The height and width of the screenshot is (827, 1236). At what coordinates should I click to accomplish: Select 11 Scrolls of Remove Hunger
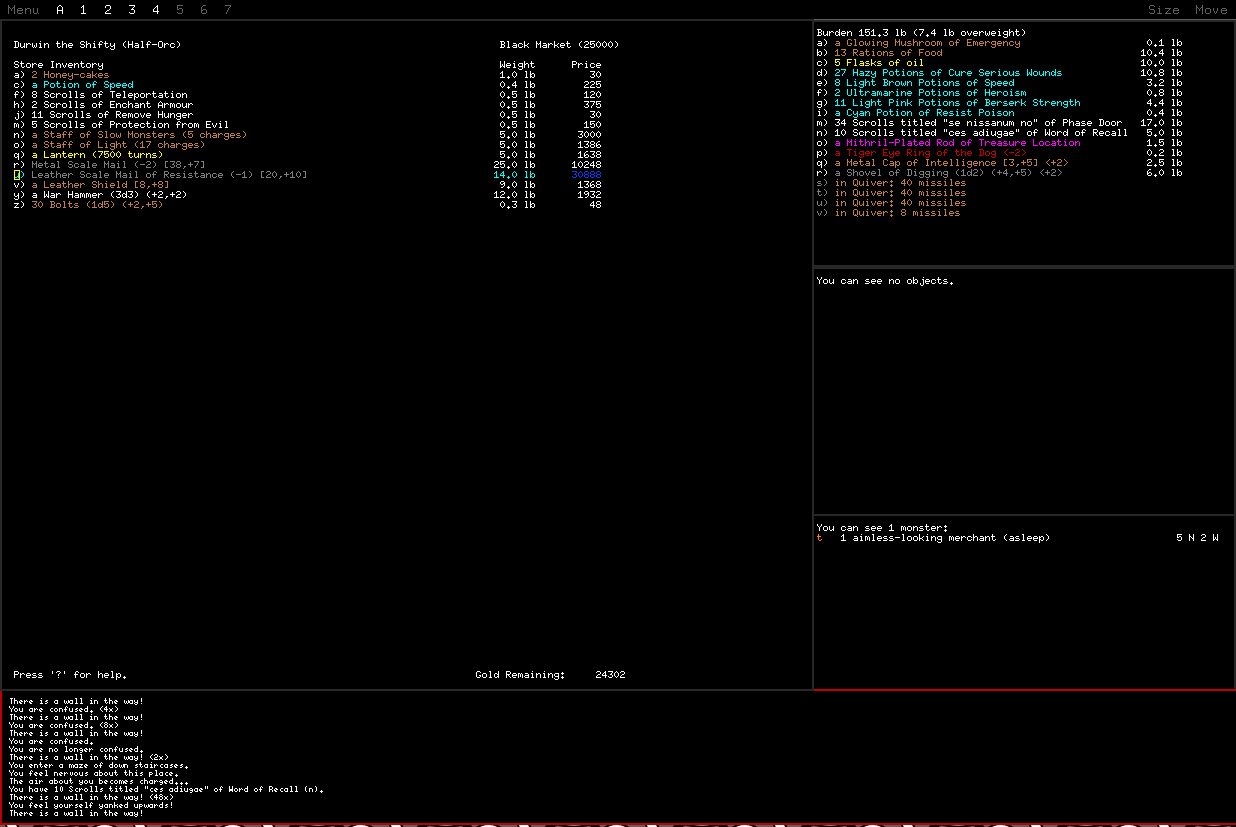pyautogui.click(x=308, y=115)
